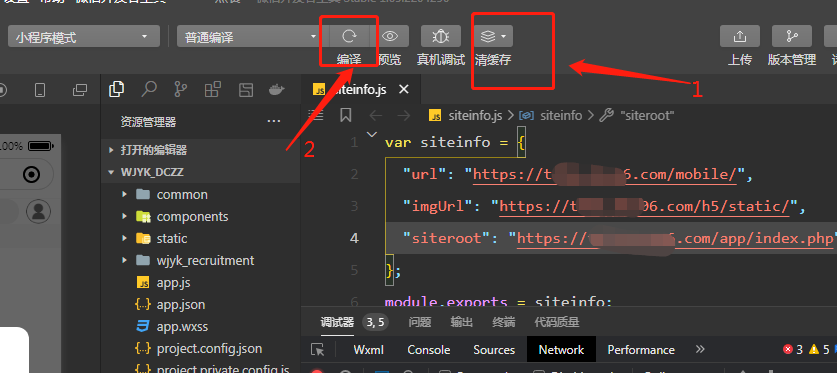Open the Explorer files icon
Viewport: 837px width, 373px height.
click(x=116, y=89)
